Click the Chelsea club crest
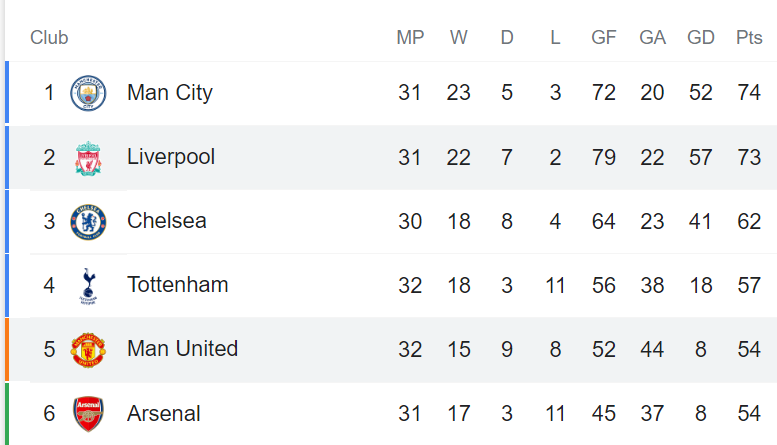Image resolution: width=777 pixels, height=445 pixels. pos(88,222)
